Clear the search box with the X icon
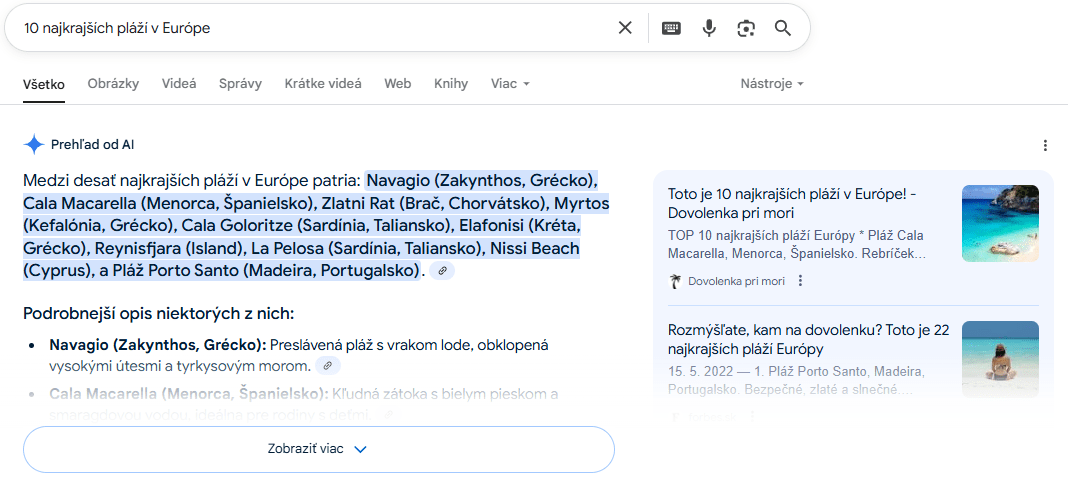This screenshot has height=481, width=1068. tap(625, 28)
